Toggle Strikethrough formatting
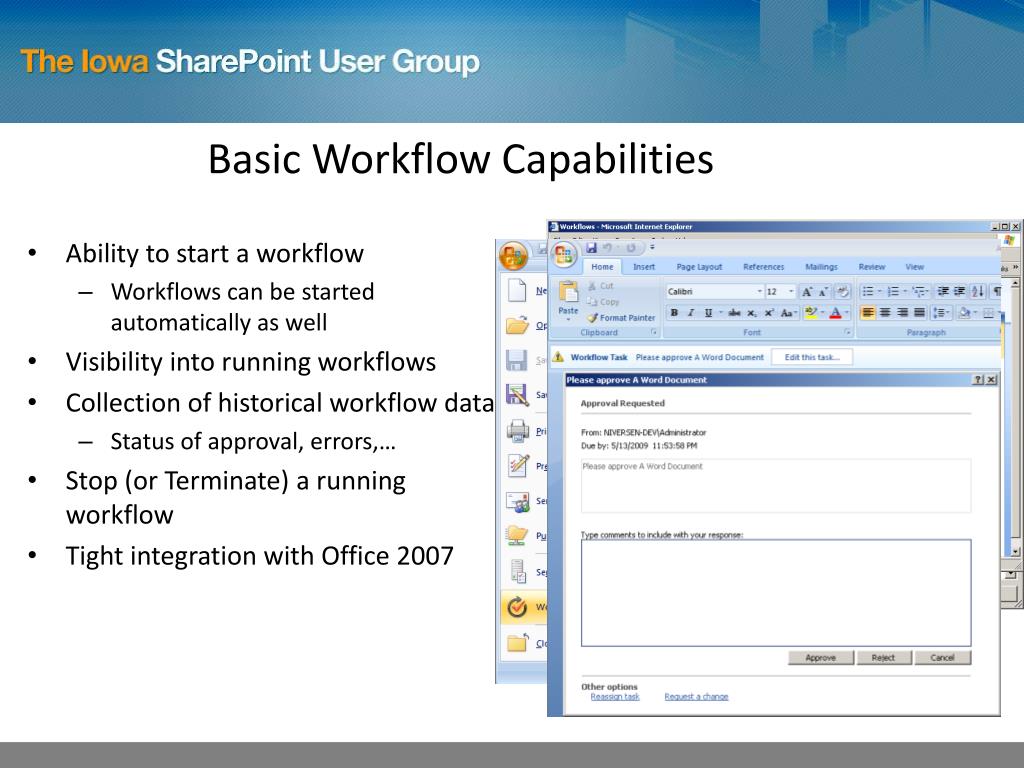 pos(734,313)
